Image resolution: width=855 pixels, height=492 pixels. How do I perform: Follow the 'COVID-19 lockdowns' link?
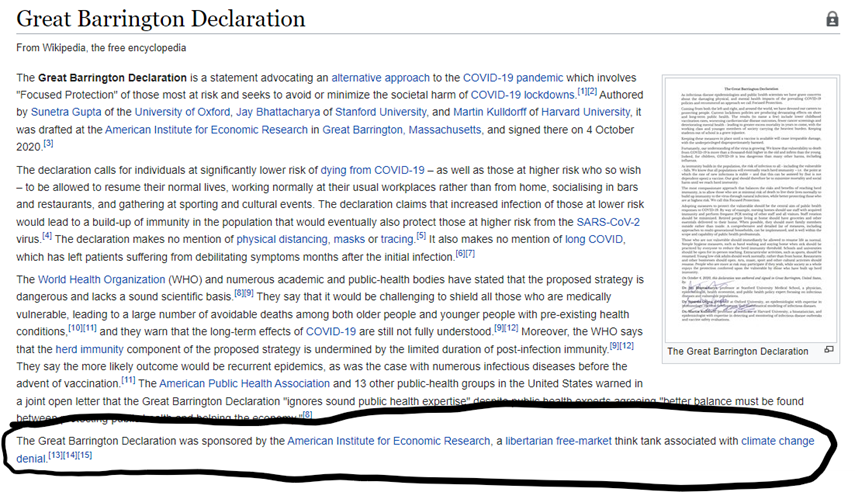pyautogui.click(x=523, y=95)
